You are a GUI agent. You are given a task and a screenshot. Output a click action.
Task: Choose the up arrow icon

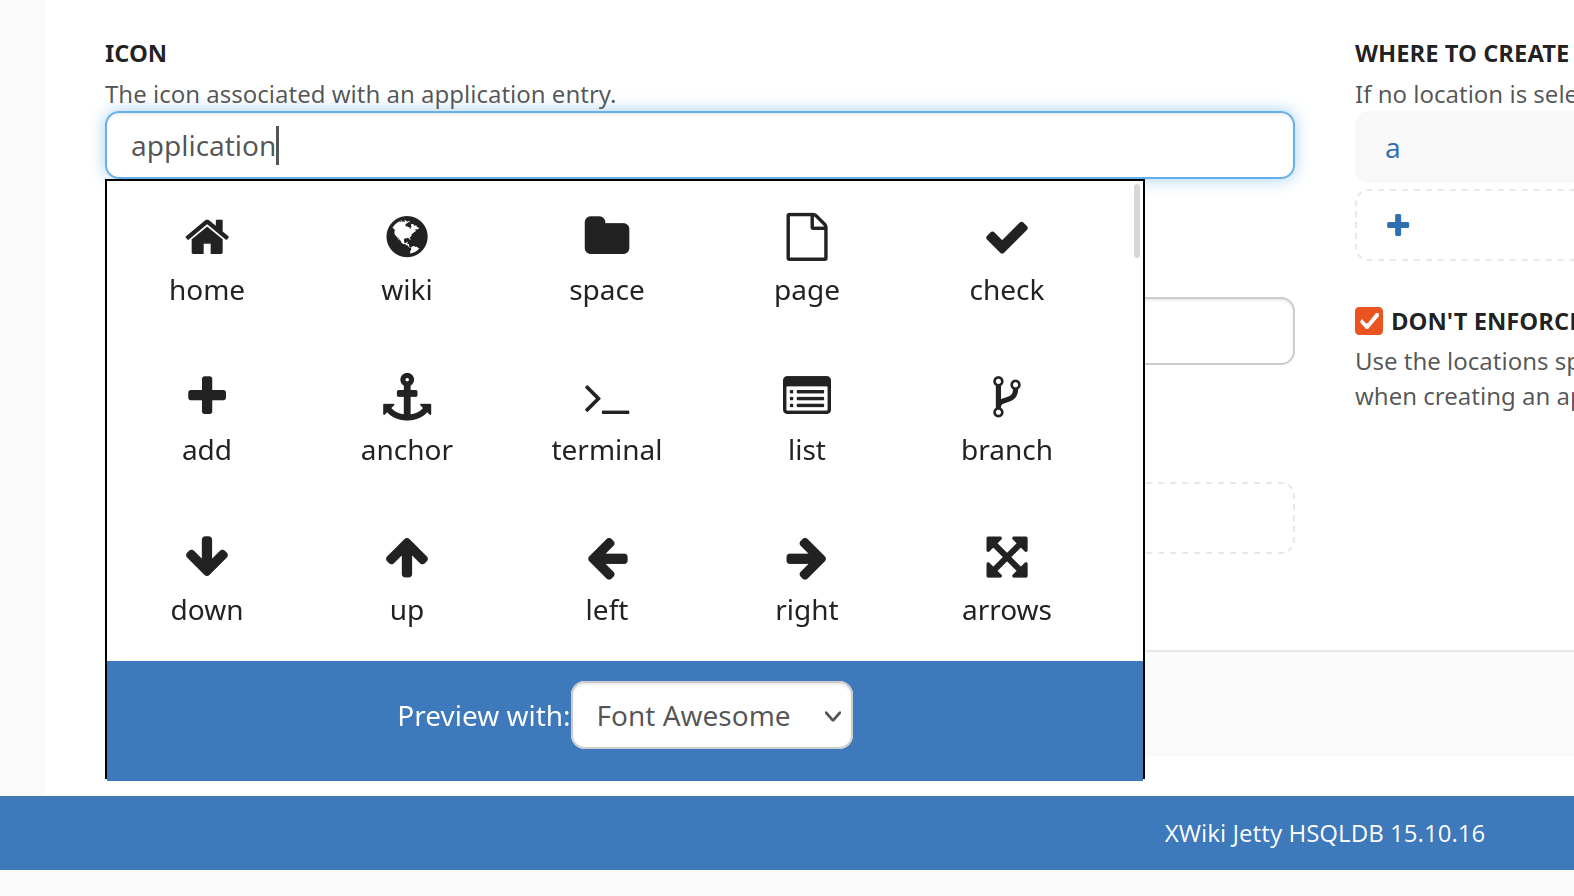407,557
